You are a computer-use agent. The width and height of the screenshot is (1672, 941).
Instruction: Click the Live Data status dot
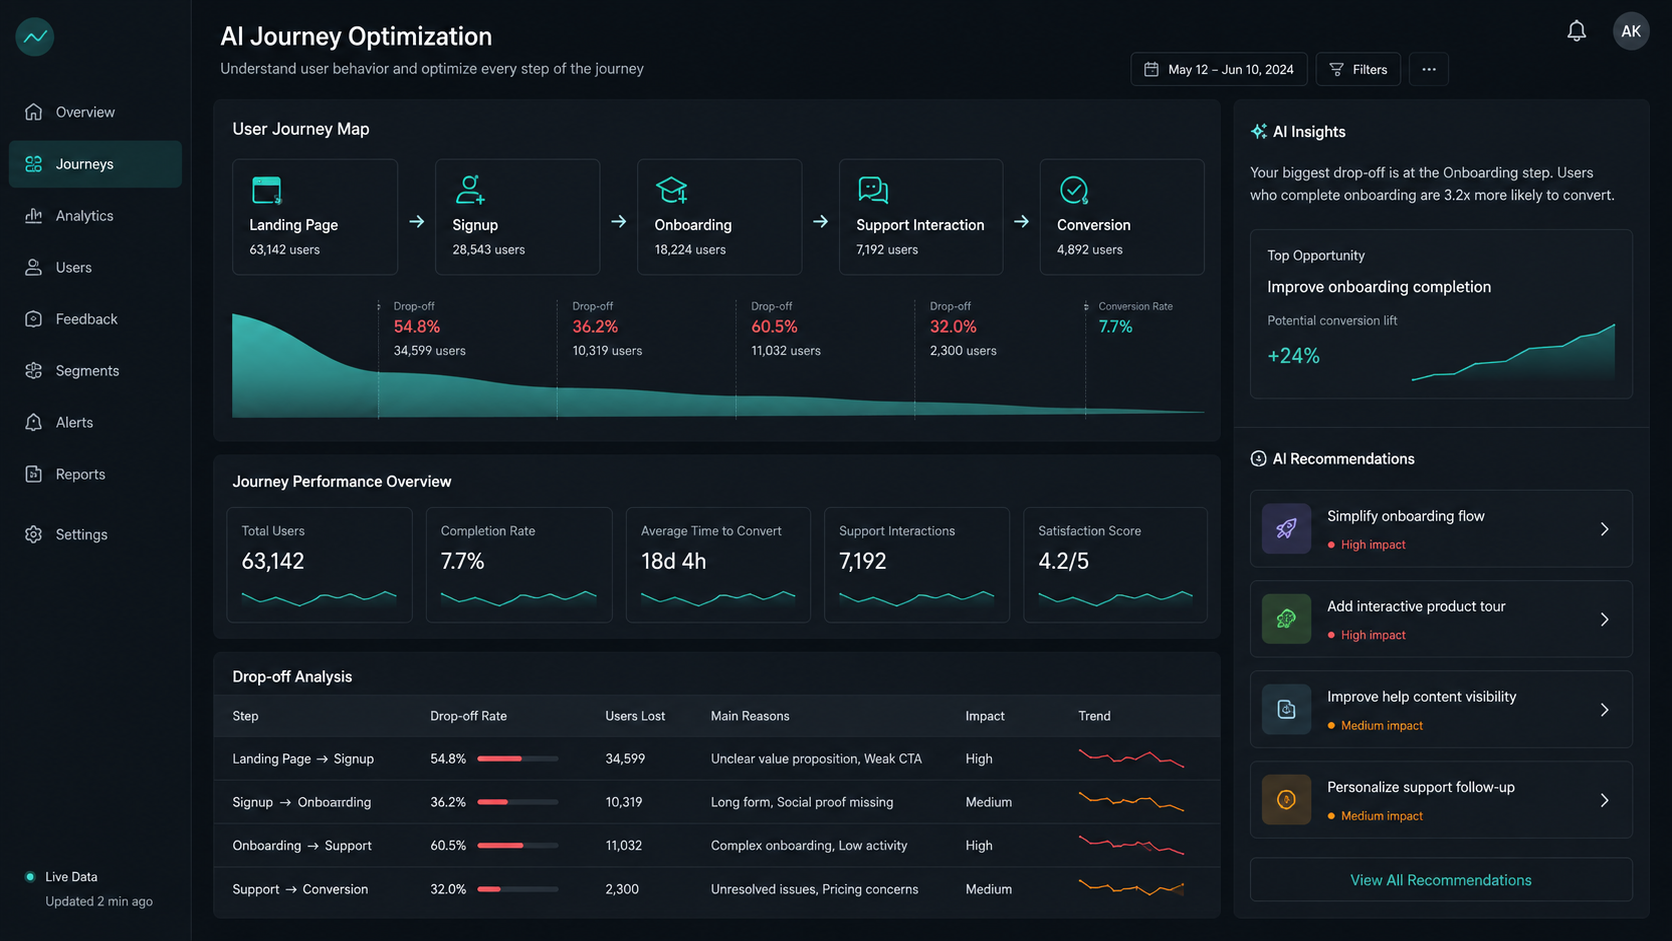30,877
